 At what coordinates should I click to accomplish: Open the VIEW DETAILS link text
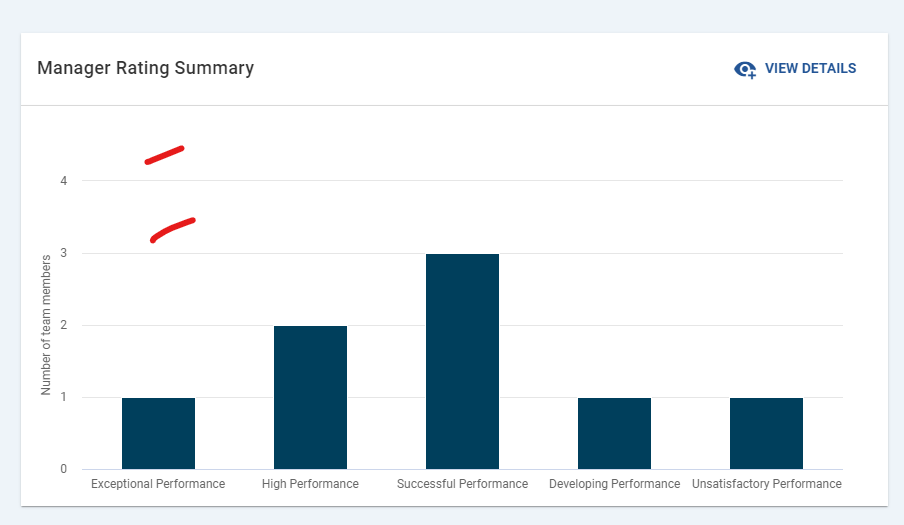tap(810, 69)
